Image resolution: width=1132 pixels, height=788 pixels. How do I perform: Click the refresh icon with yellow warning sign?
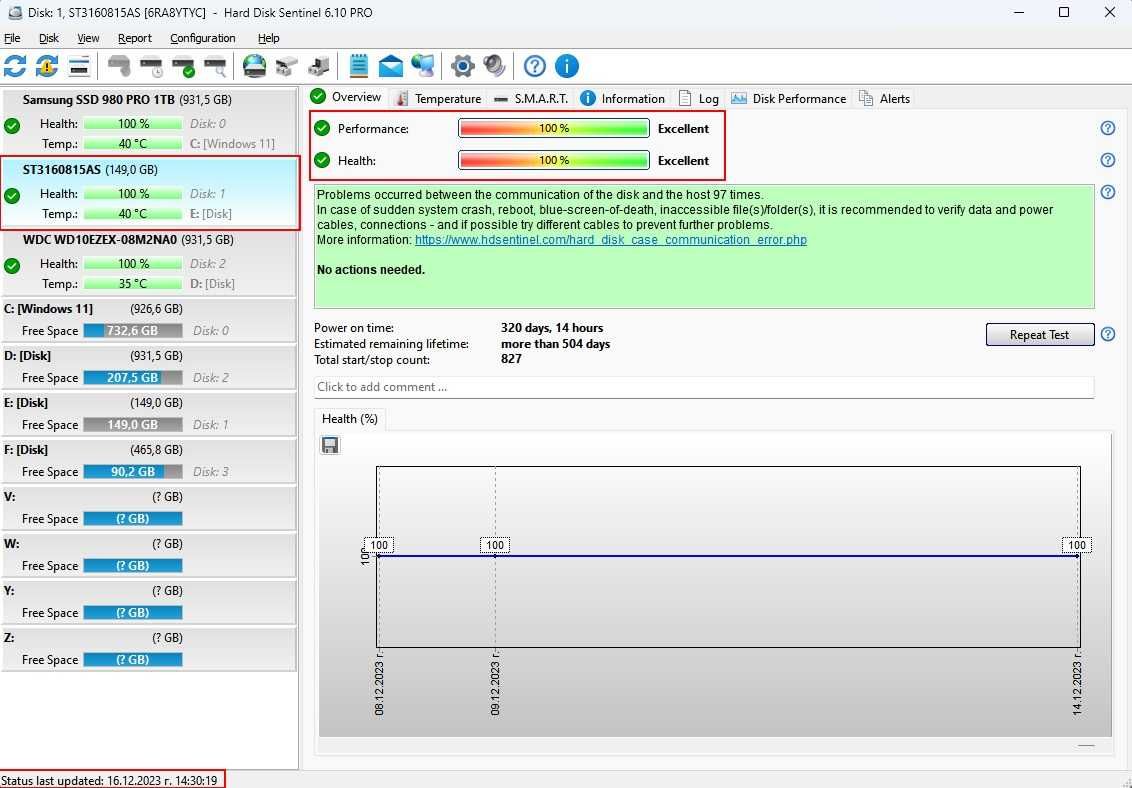[x=47, y=66]
